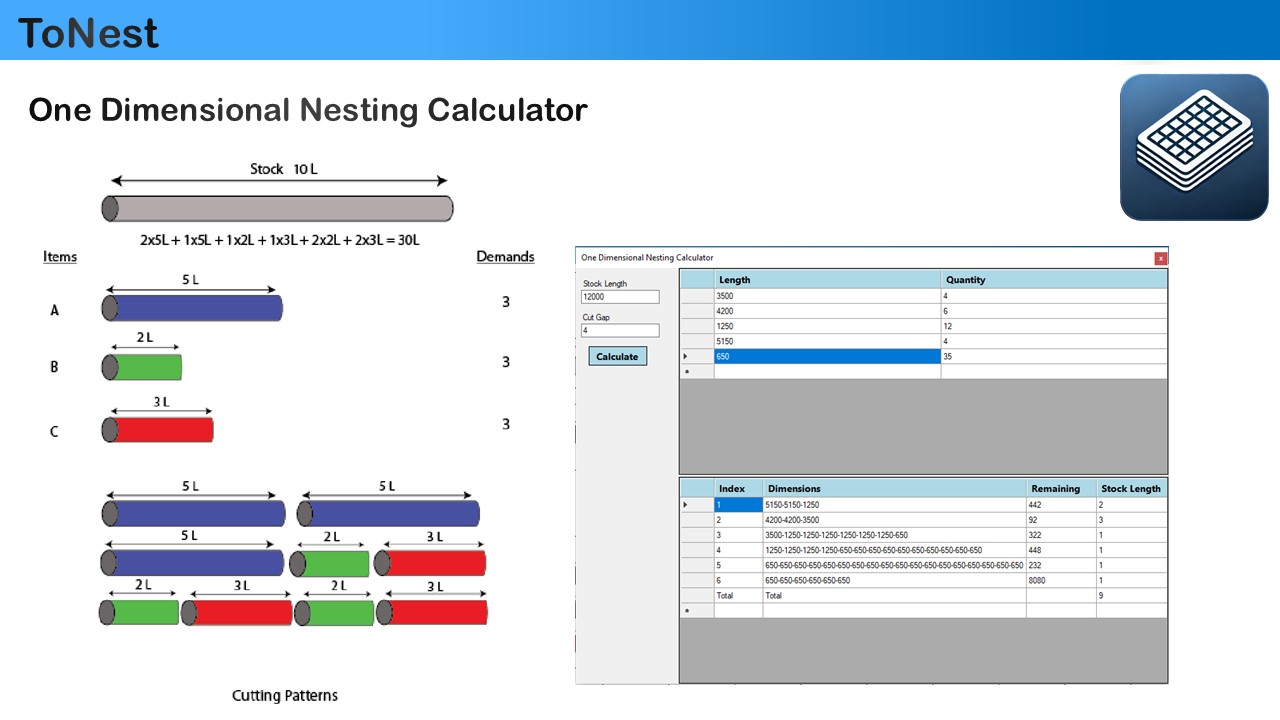1280x720 pixels.
Task: Select the dimensions cell in results row 4
Action: click(x=894, y=550)
